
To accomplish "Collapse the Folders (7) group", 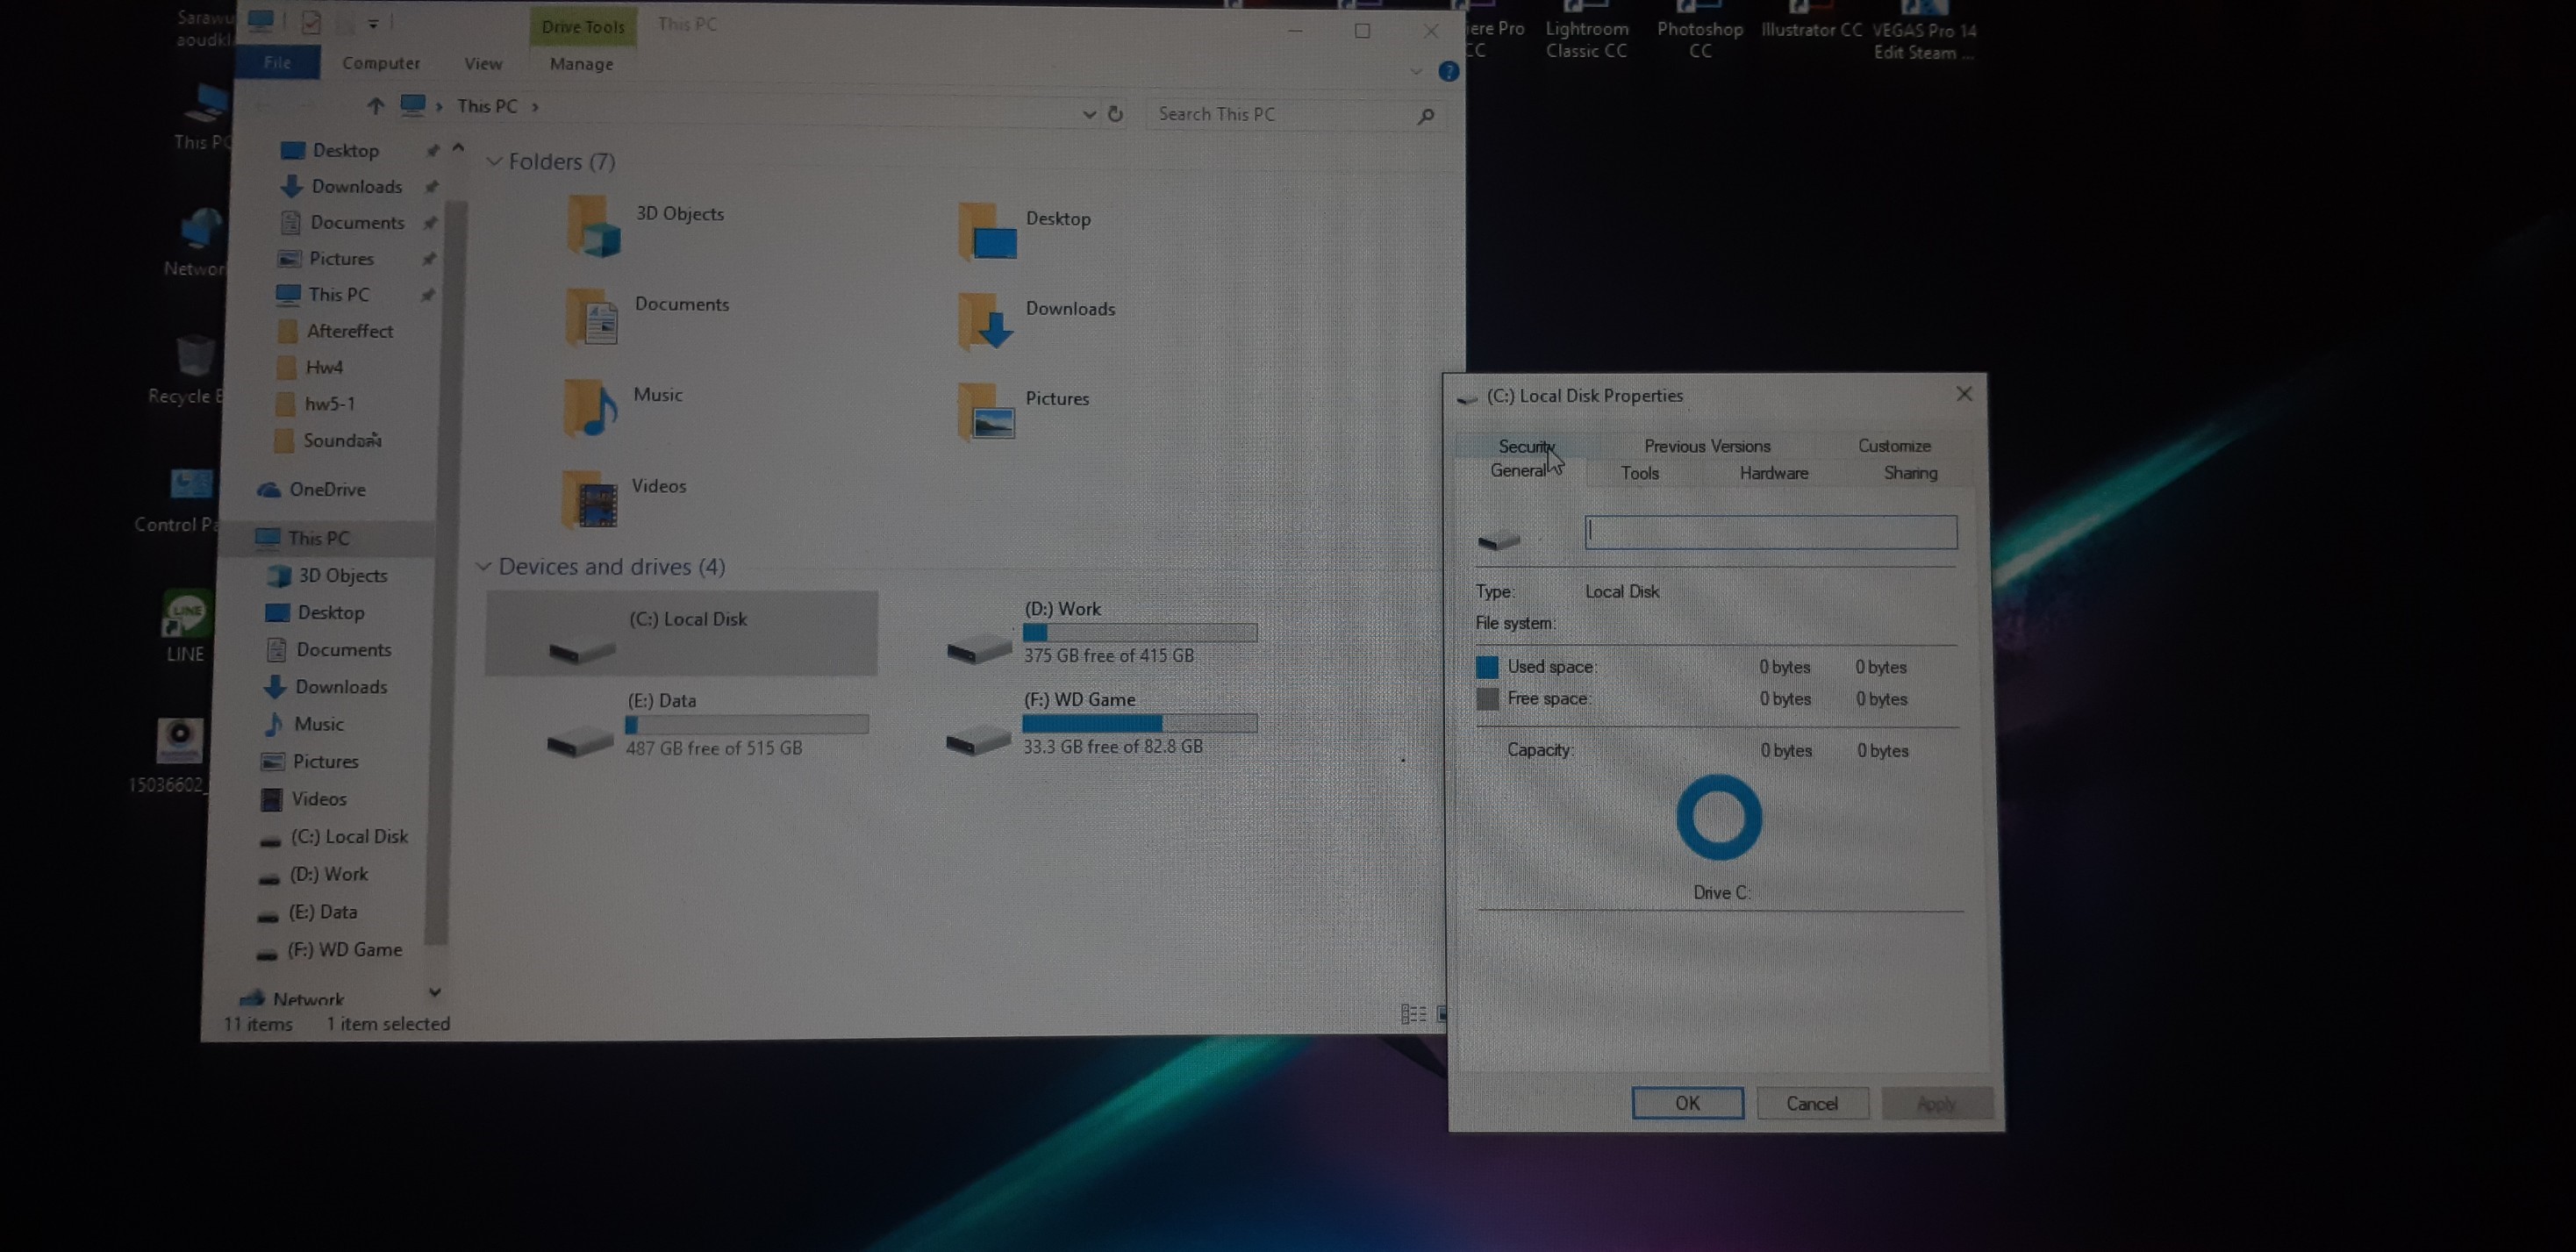I will [x=494, y=161].
